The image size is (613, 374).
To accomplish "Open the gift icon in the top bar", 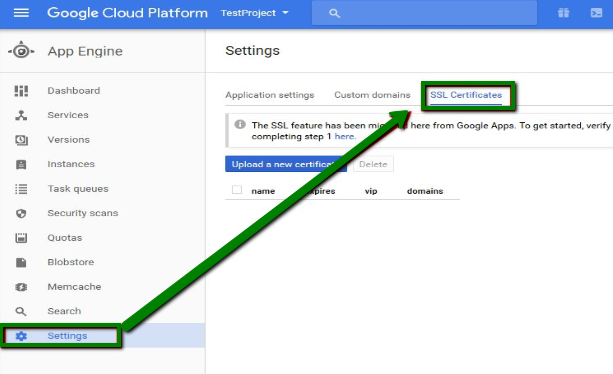I will click(x=563, y=13).
